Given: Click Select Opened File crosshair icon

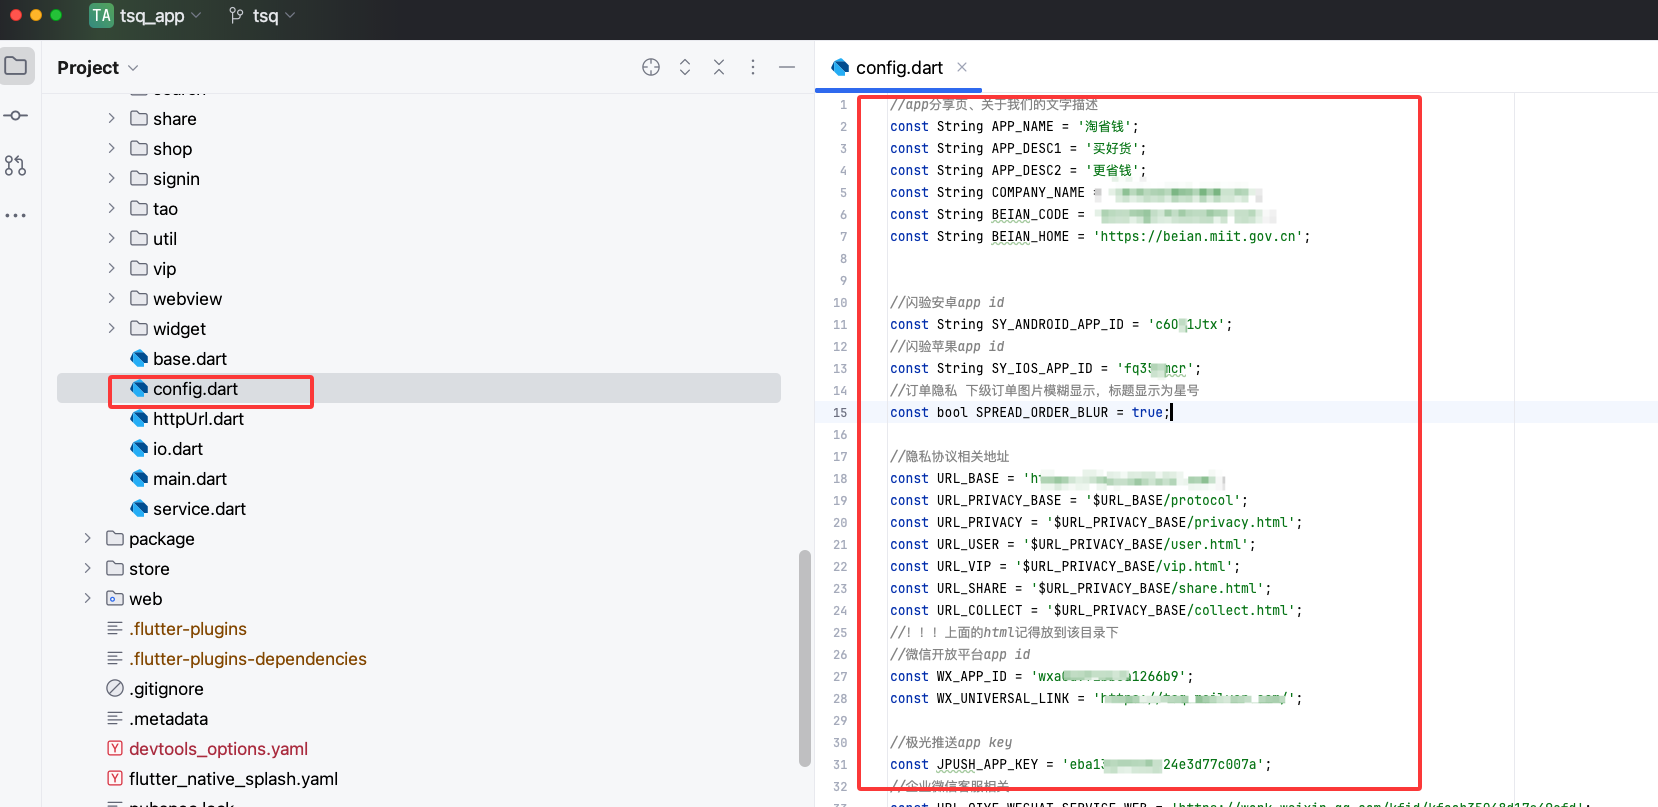Looking at the screenshot, I should 651,67.
